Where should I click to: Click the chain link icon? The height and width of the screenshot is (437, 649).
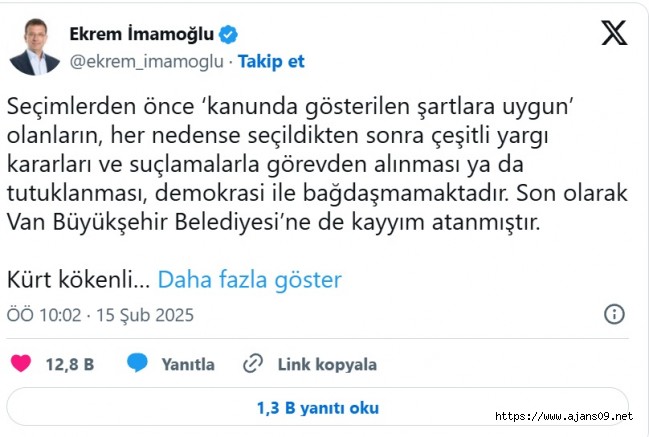(254, 364)
